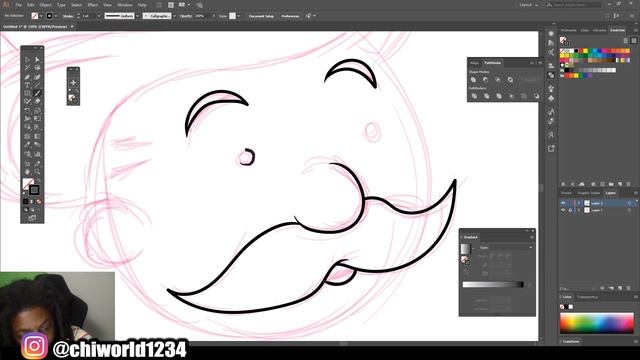This screenshot has width=640, height=360.
Task: Switch to the Swatches tab
Action: [x=617, y=30]
